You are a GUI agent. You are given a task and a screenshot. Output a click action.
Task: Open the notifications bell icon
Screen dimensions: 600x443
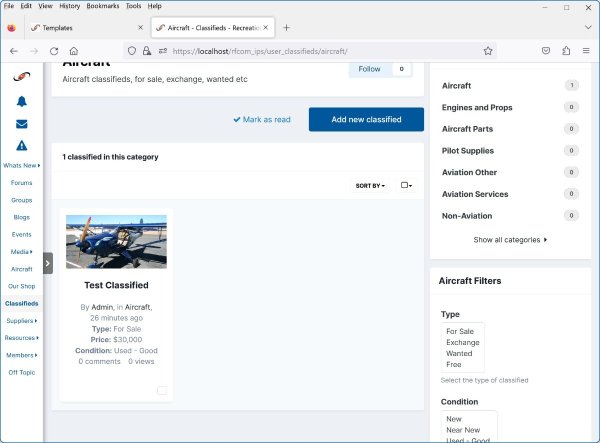[21, 101]
